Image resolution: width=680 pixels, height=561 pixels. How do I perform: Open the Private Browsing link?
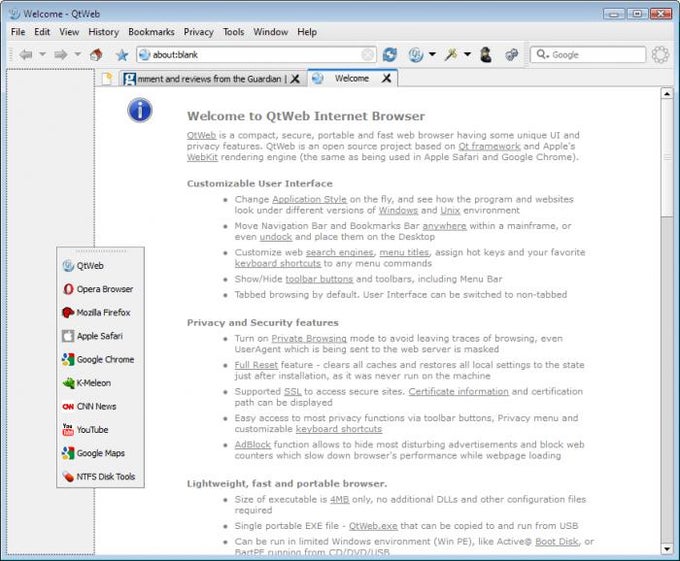coord(309,338)
